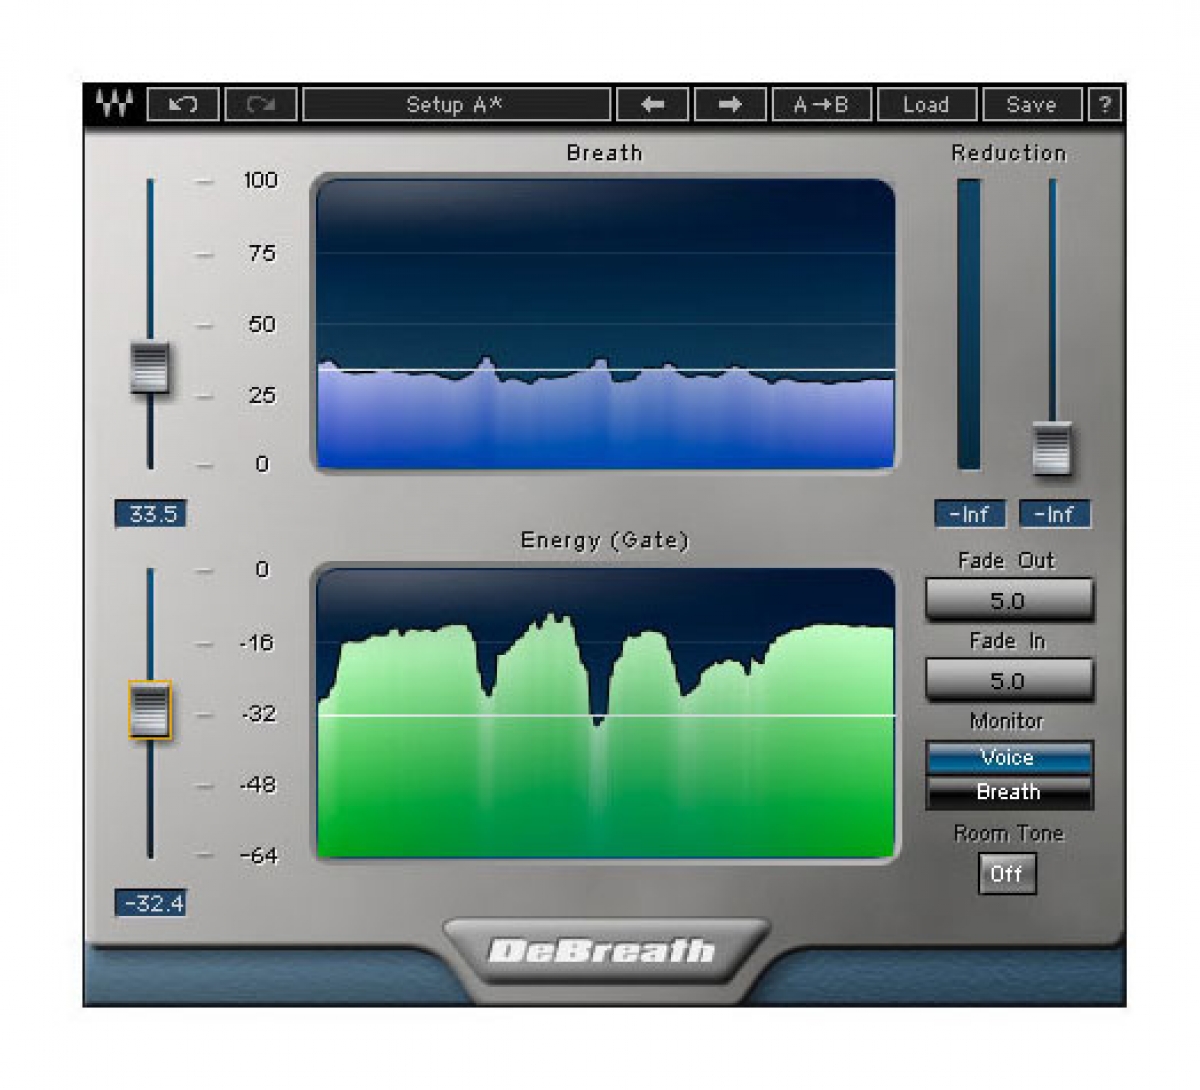Click the left -Inf meter readout
Image resolution: width=1200 pixels, height=1090 pixels.
969,514
